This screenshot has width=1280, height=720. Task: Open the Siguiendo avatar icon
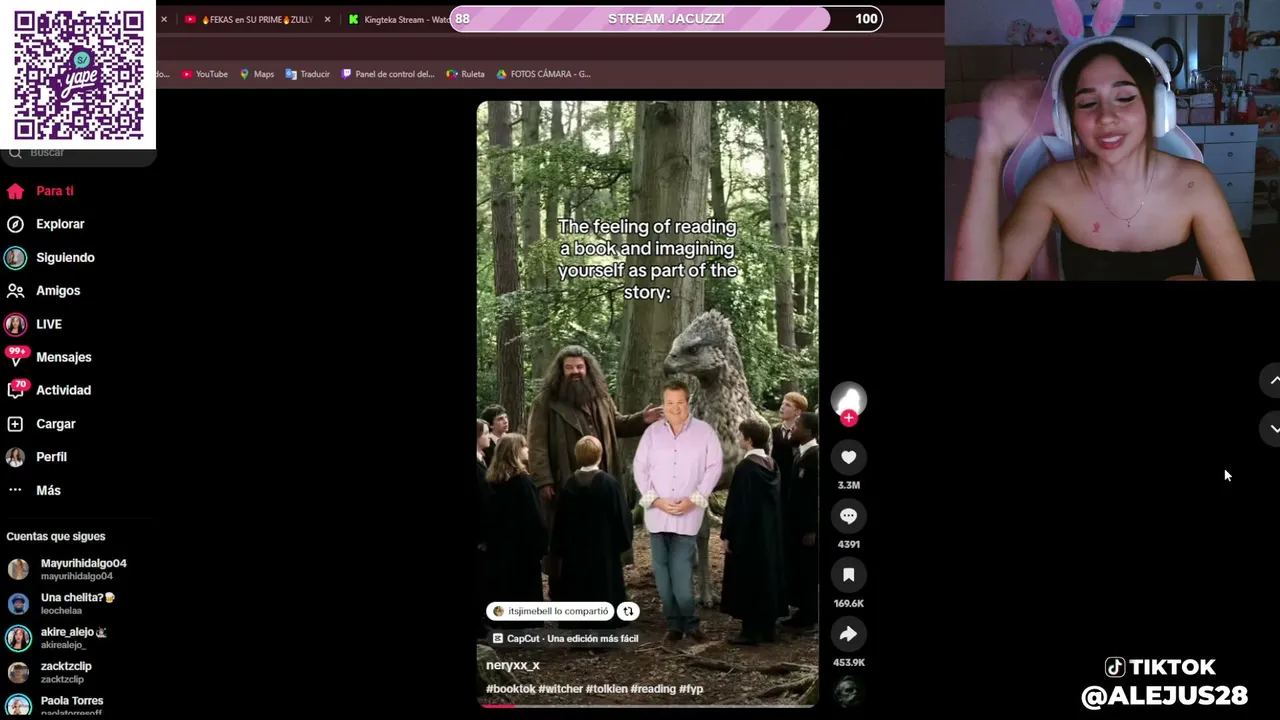pyautogui.click(x=15, y=258)
